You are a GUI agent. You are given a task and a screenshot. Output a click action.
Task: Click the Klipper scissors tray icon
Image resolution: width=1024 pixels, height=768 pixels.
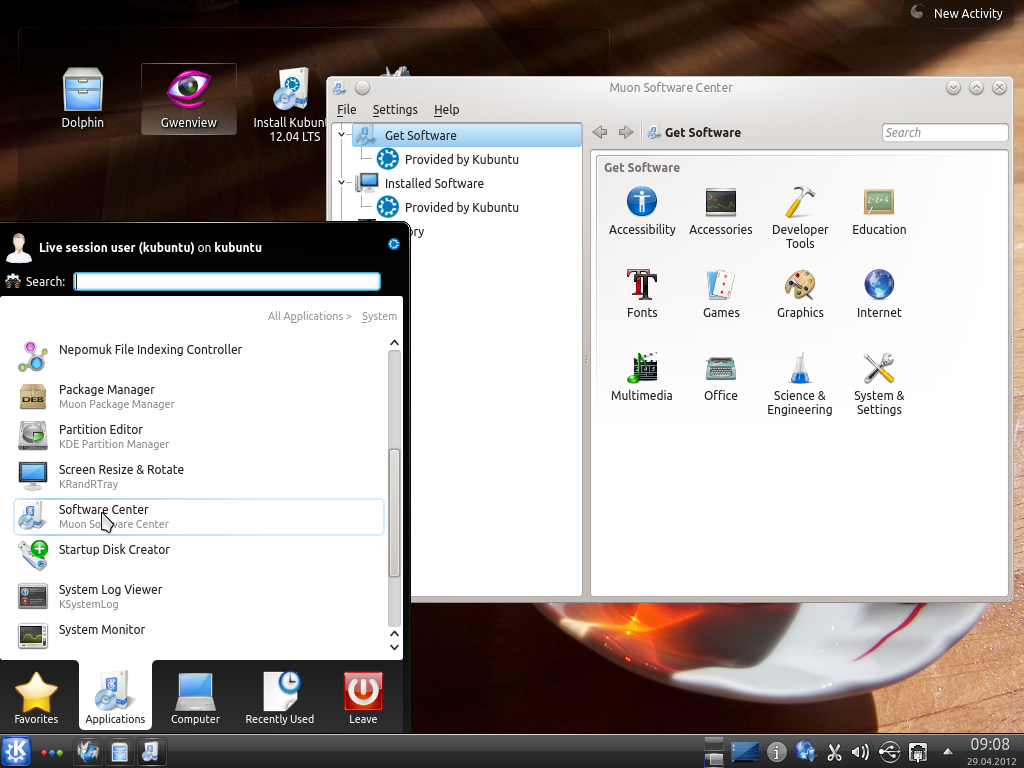(834, 752)
